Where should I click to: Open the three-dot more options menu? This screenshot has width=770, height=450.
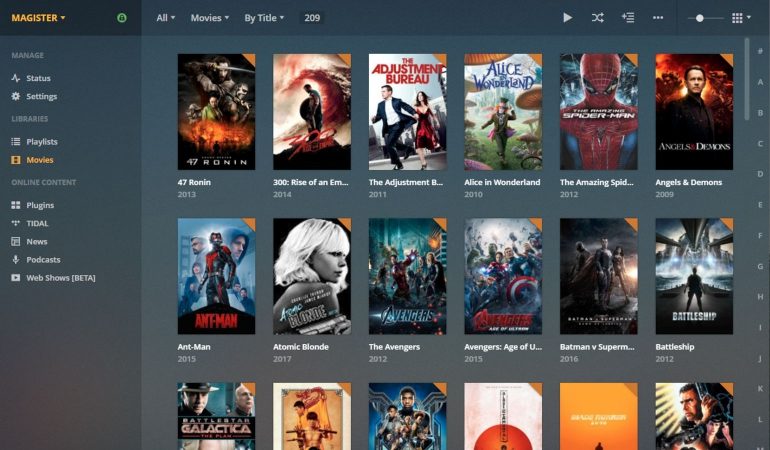(x=657, y=18)
